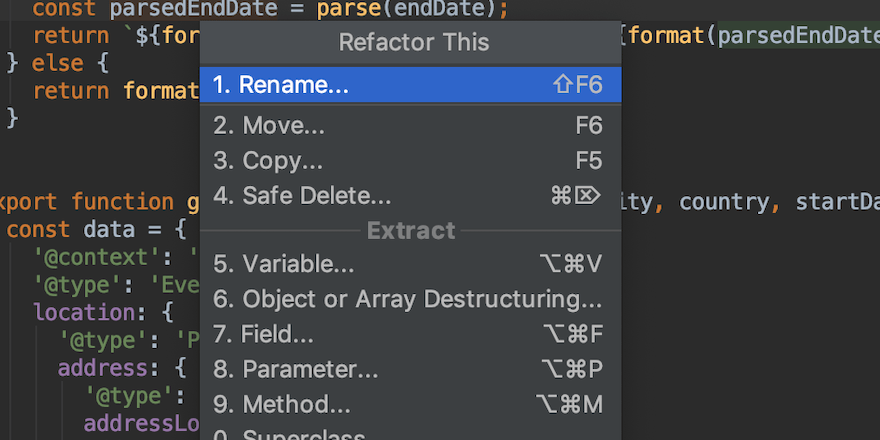Choose Object or Array Destructuring
The height and width of the screenshot is (440, 880).
tap(408, 299)
